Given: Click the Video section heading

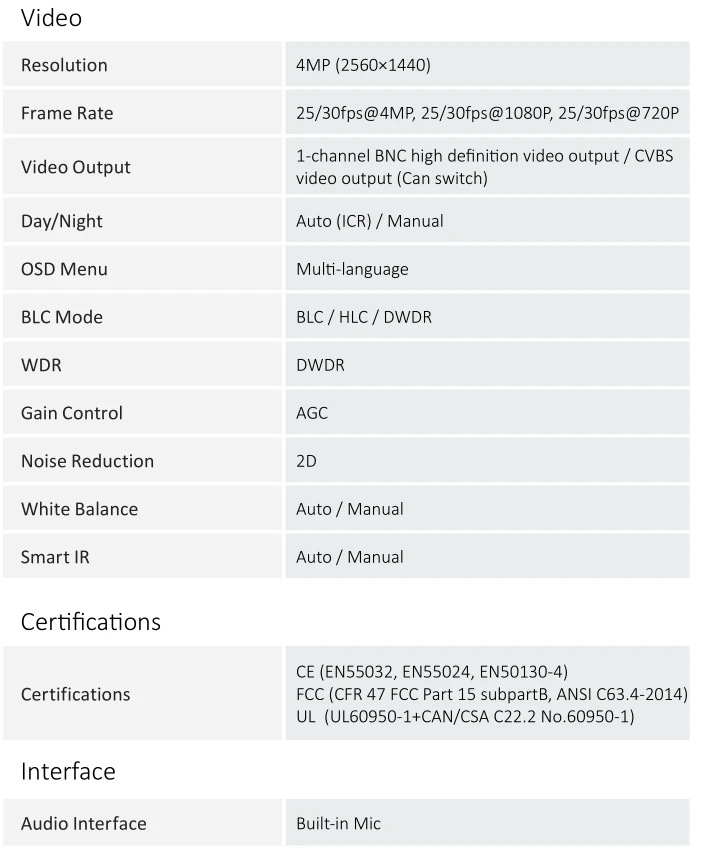Looking at the screenshot, I should (x=51, y=18).
